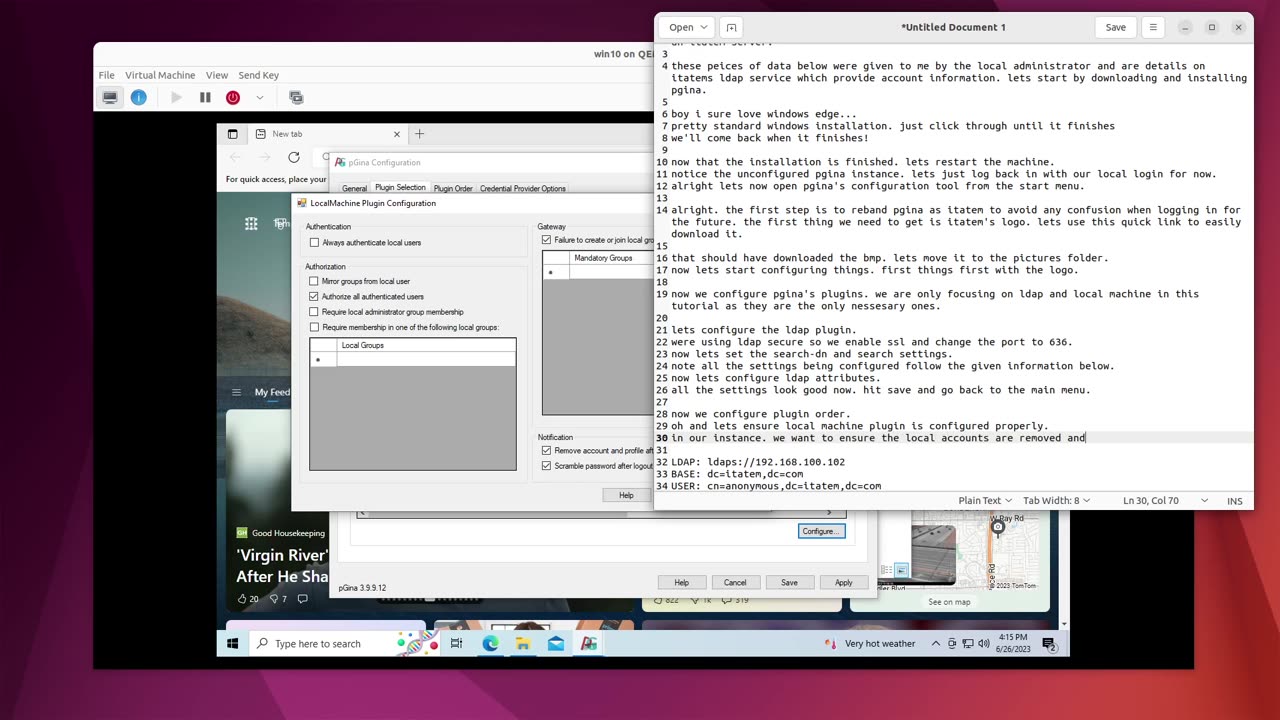
Task: Open Windows Task View
Action: click(456, 644)
